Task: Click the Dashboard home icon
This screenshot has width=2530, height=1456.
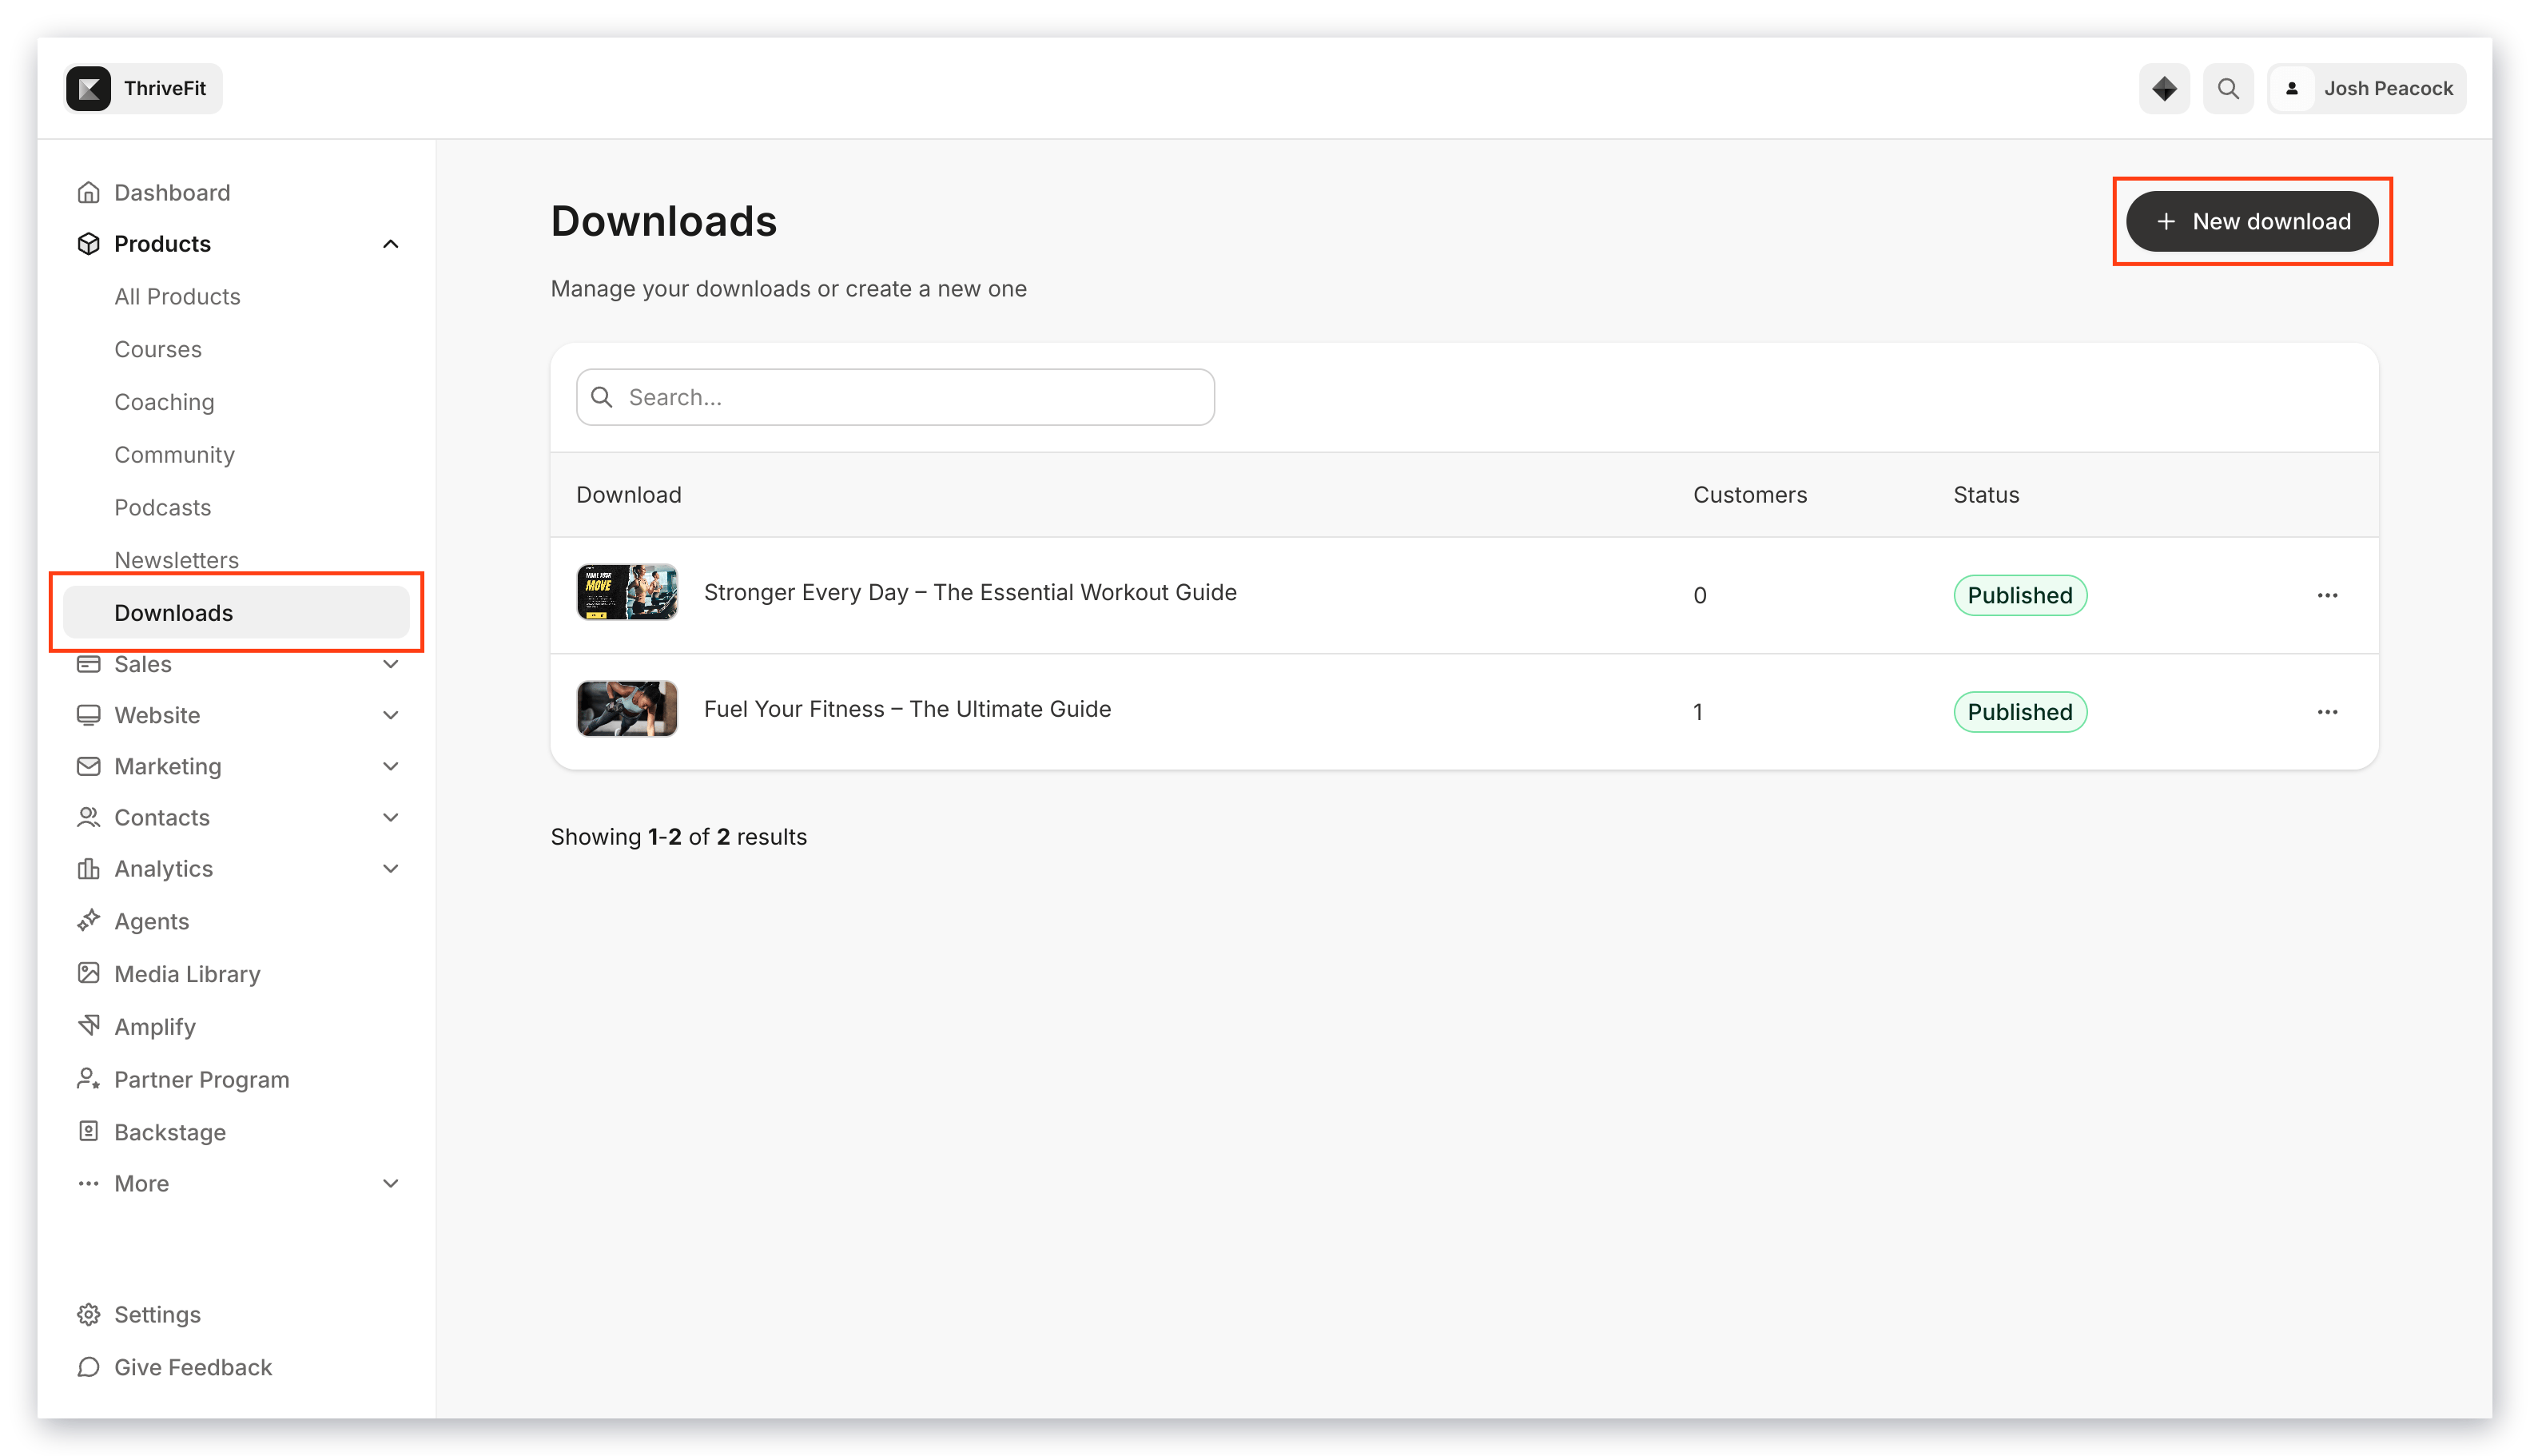Action: [89, 192]
